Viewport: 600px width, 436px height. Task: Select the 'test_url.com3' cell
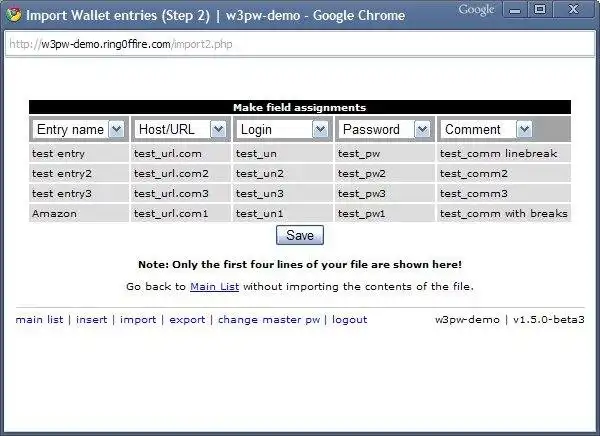click(181, 193)
